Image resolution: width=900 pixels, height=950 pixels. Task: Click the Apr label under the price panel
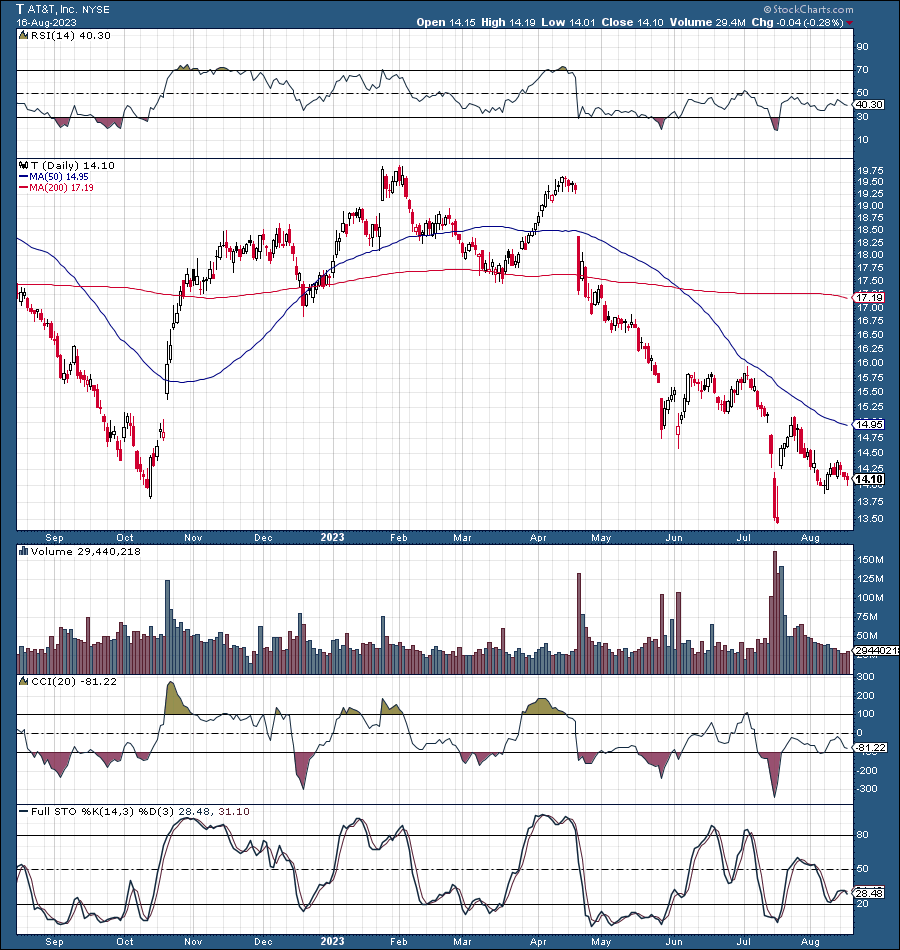point(538,537)
